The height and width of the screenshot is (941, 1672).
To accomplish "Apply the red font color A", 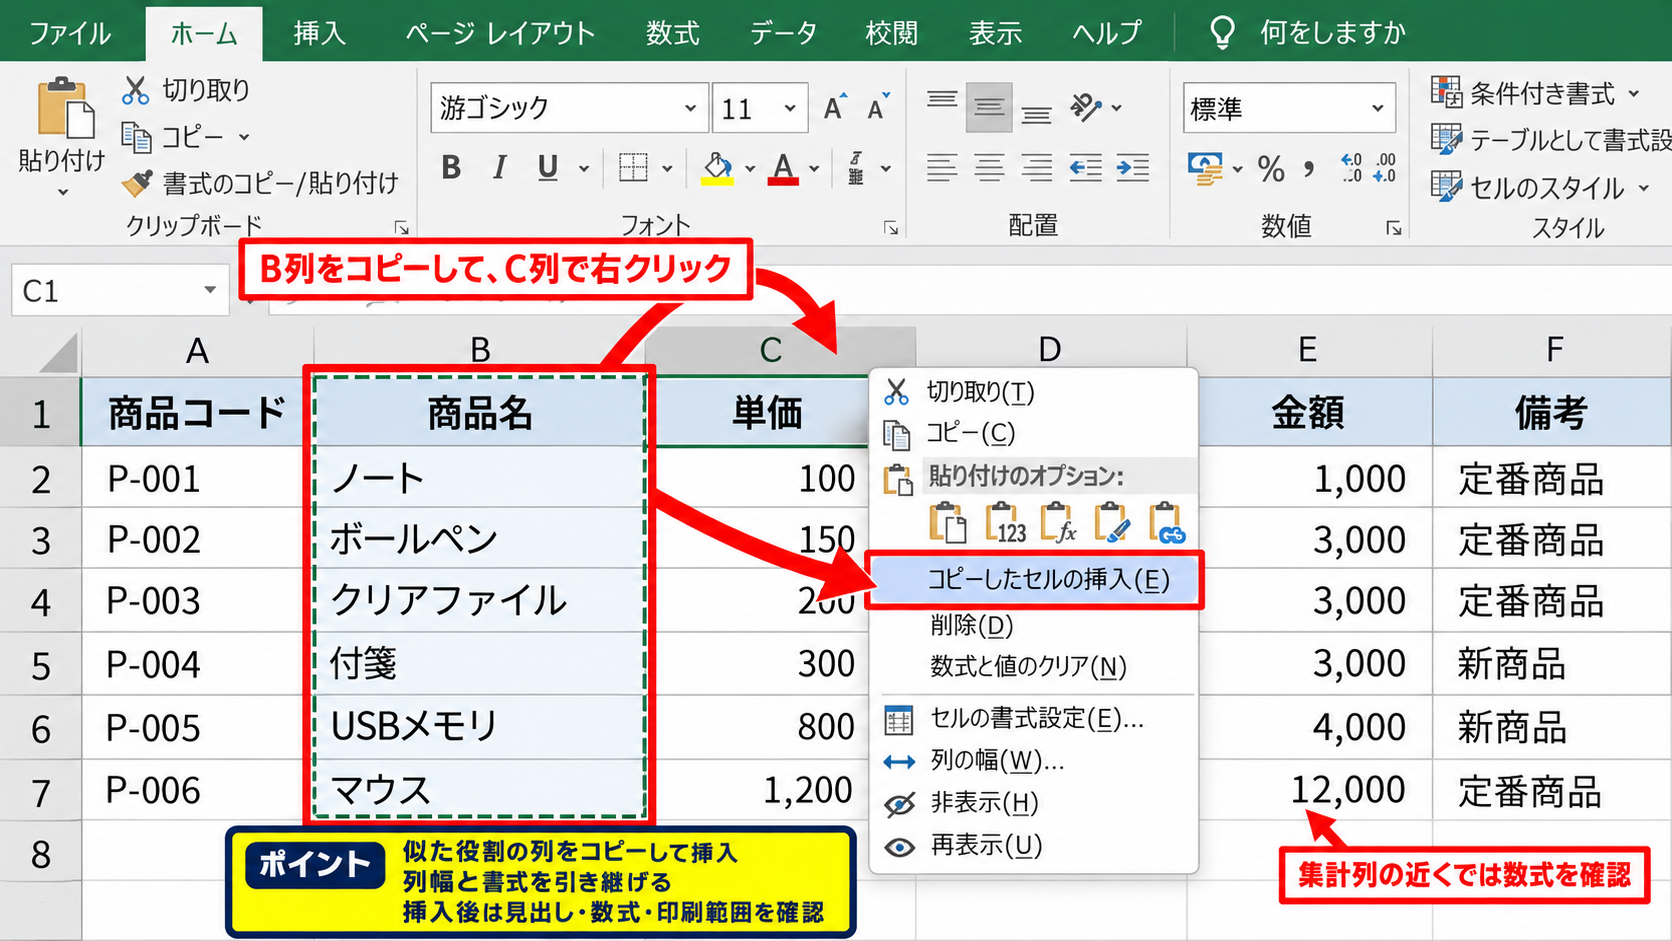I will pyautogui.click(x=783, y=168).
